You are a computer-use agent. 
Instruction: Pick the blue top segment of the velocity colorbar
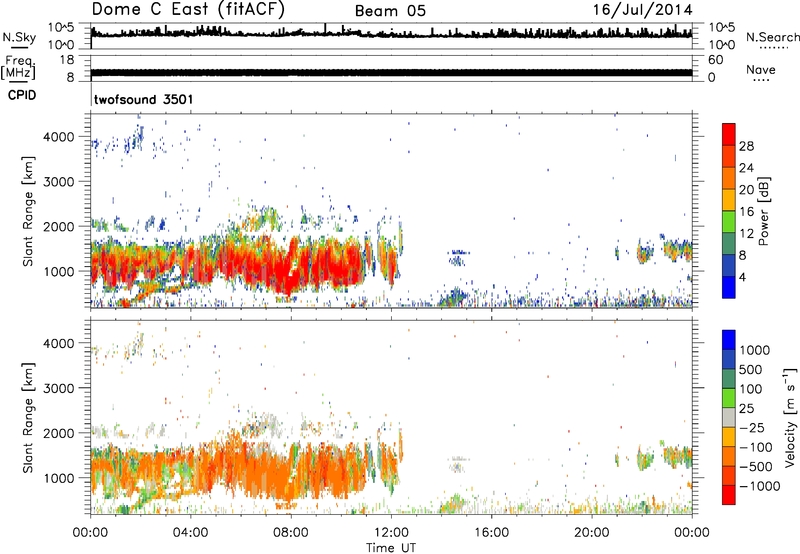729,340
